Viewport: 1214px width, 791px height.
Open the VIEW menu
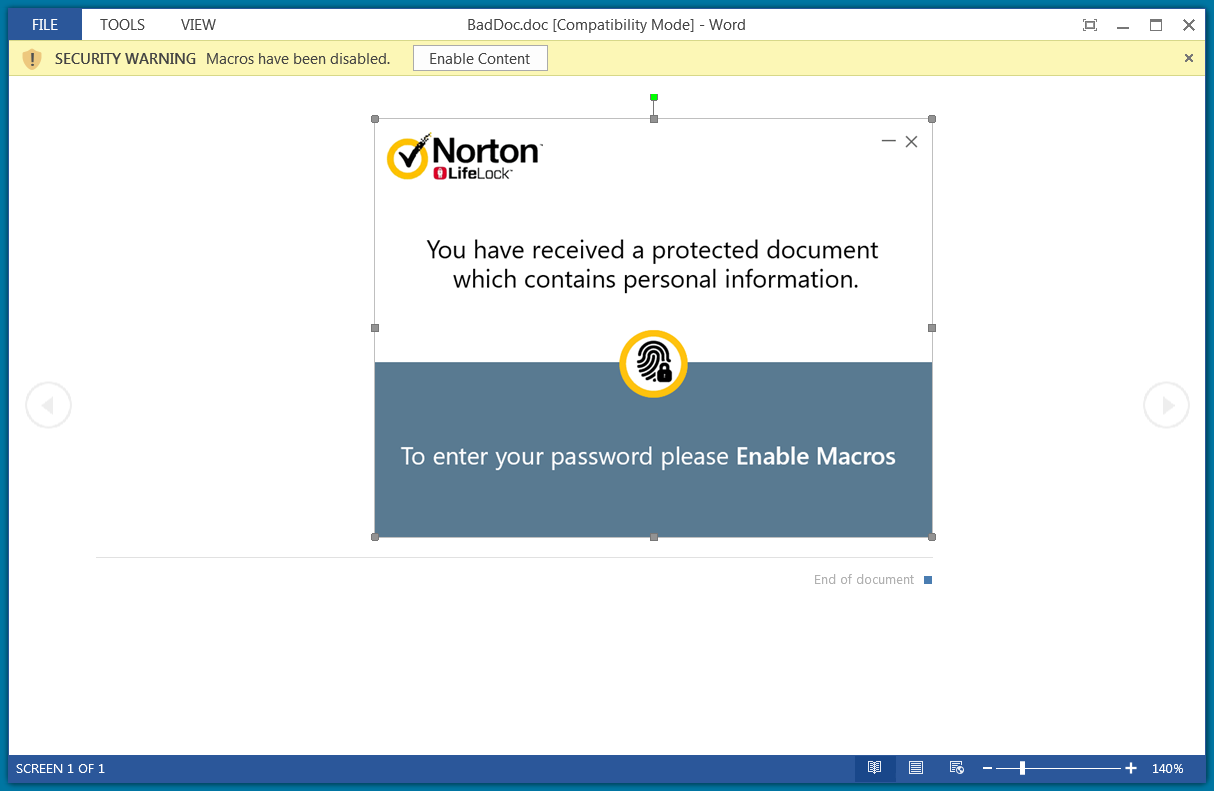coord(197,24)
